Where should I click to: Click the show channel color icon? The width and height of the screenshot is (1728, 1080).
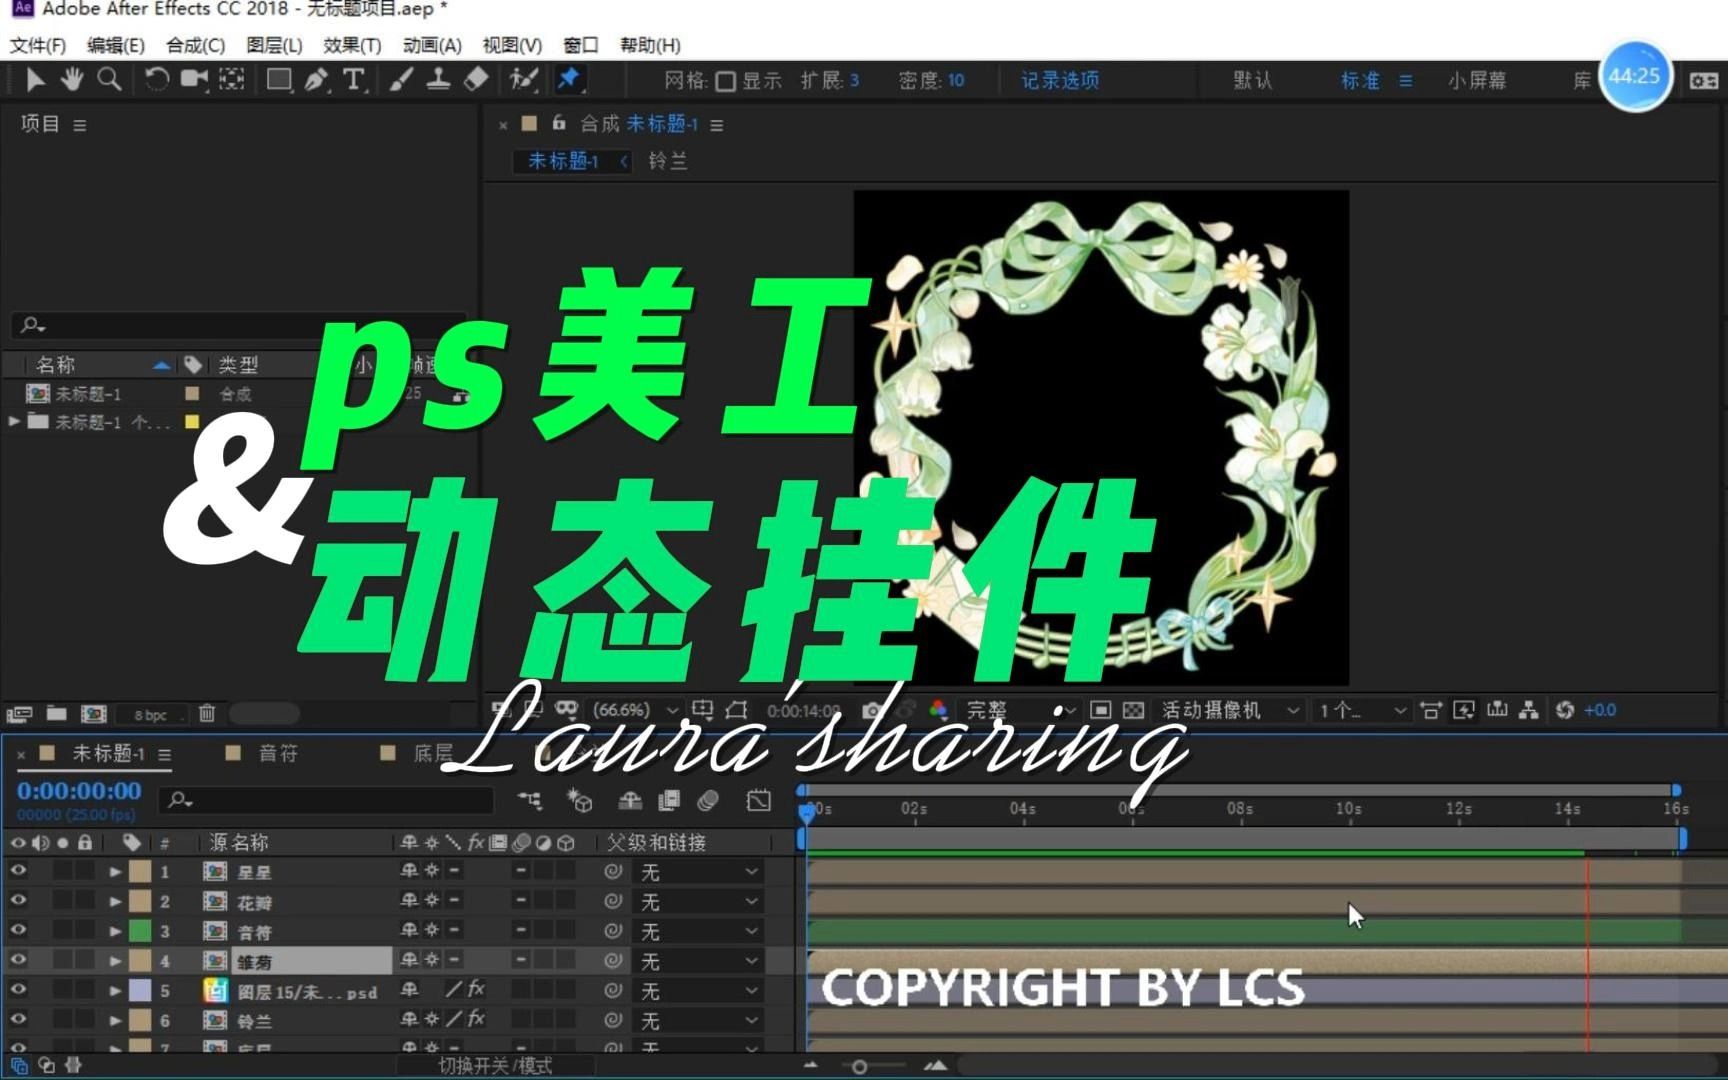coord(938,710)
